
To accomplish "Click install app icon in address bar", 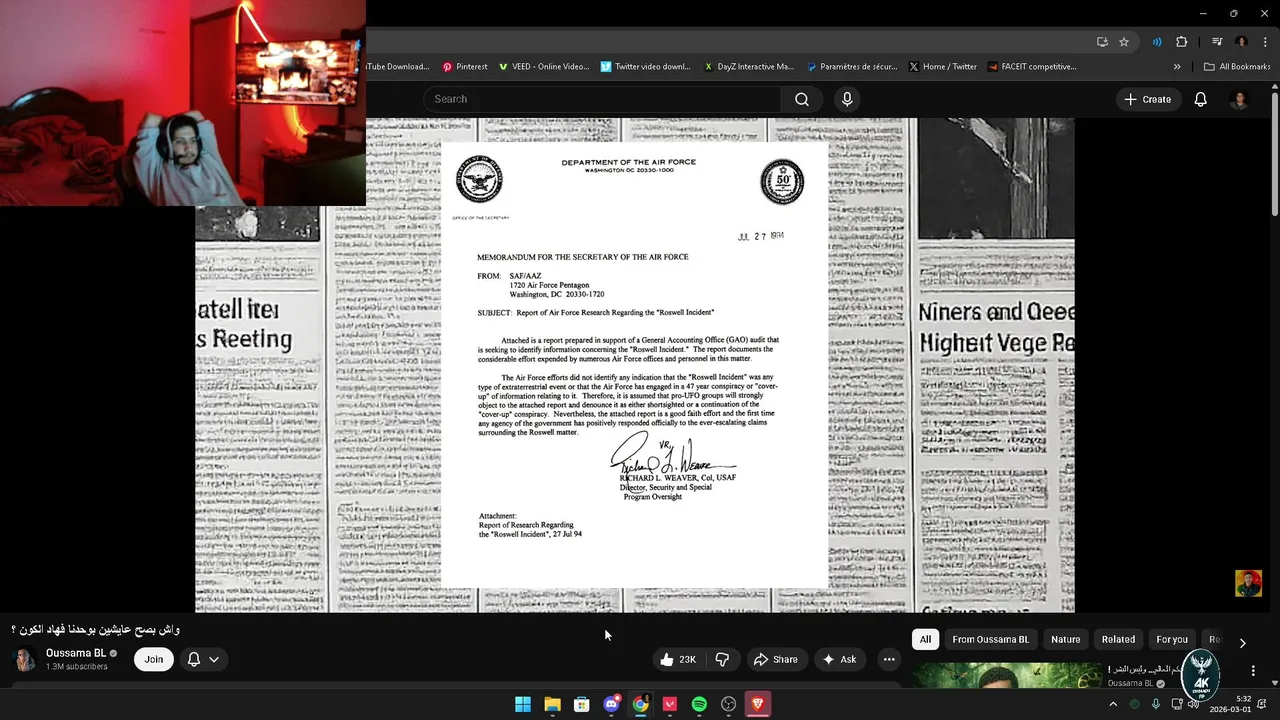I will click(x=1102, y=42).
